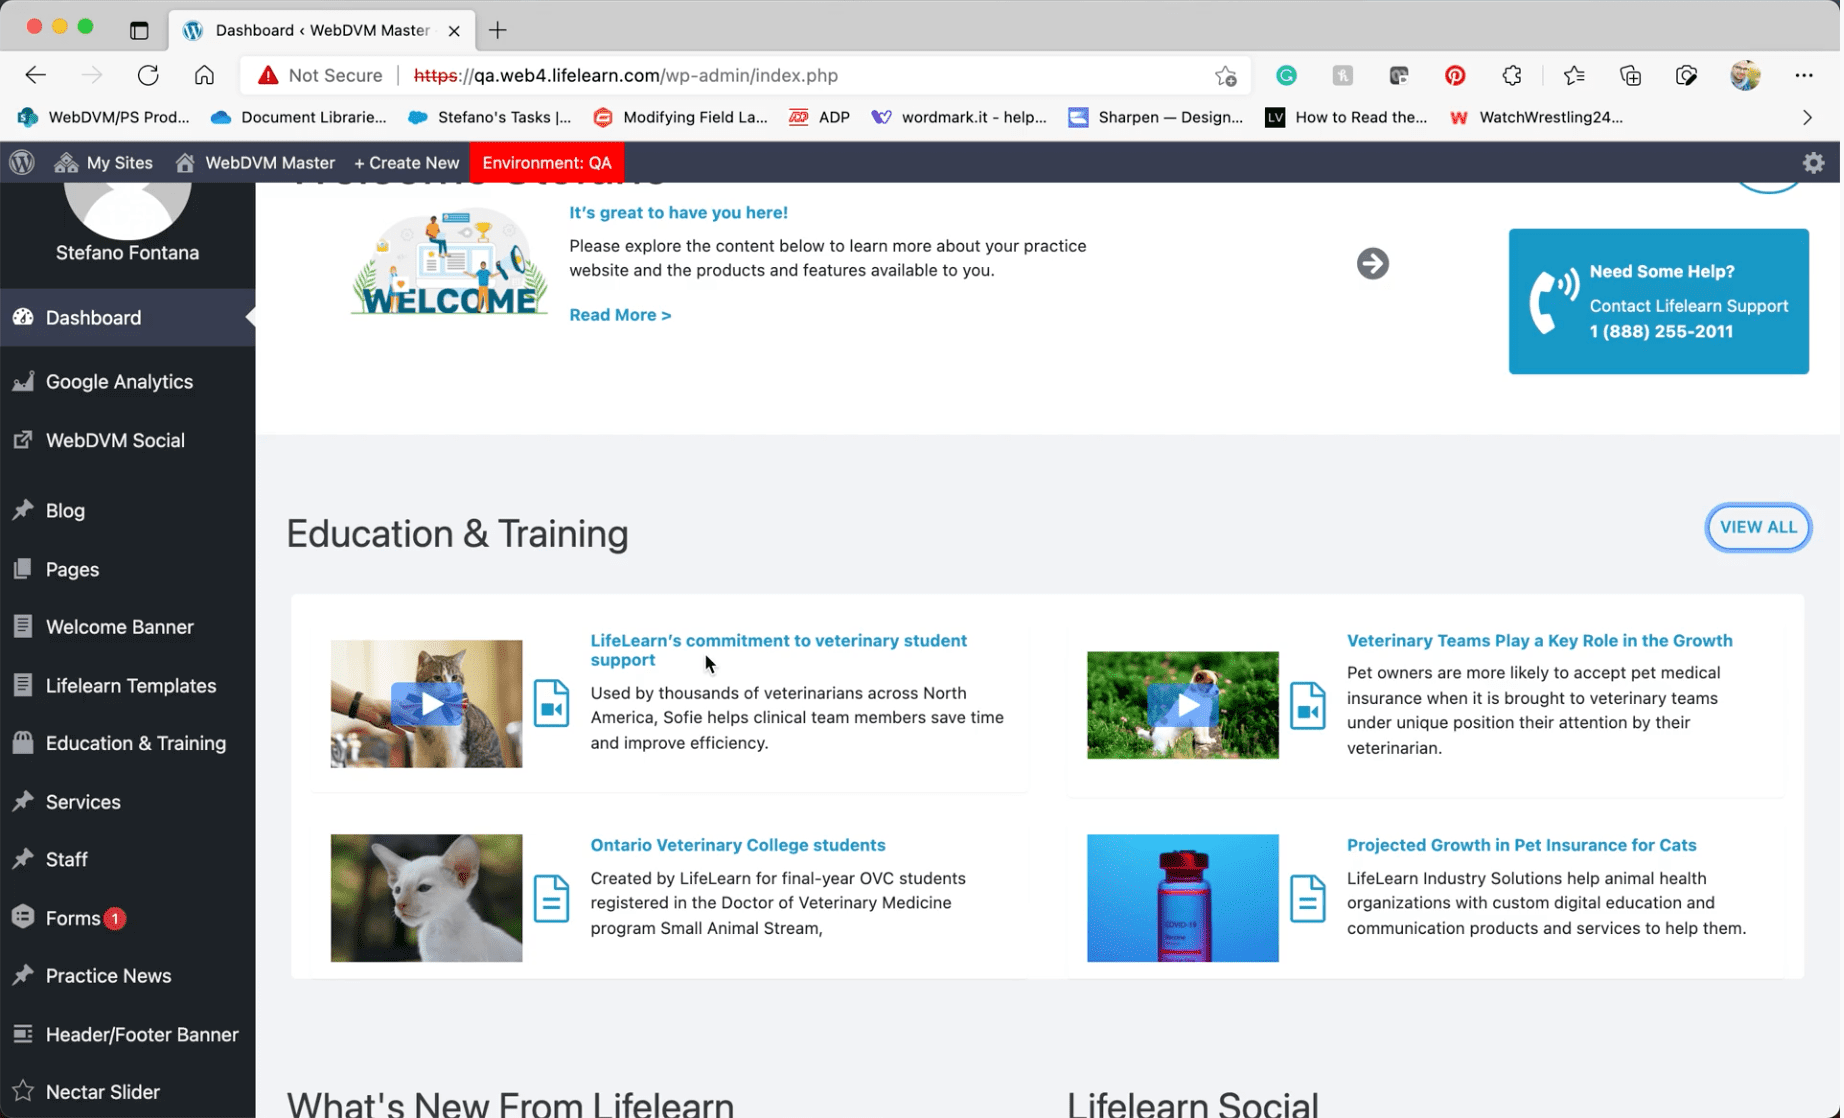Go back in browser
The height and width of the screenshot is (1118, 1844).
(x=36, y=75)
